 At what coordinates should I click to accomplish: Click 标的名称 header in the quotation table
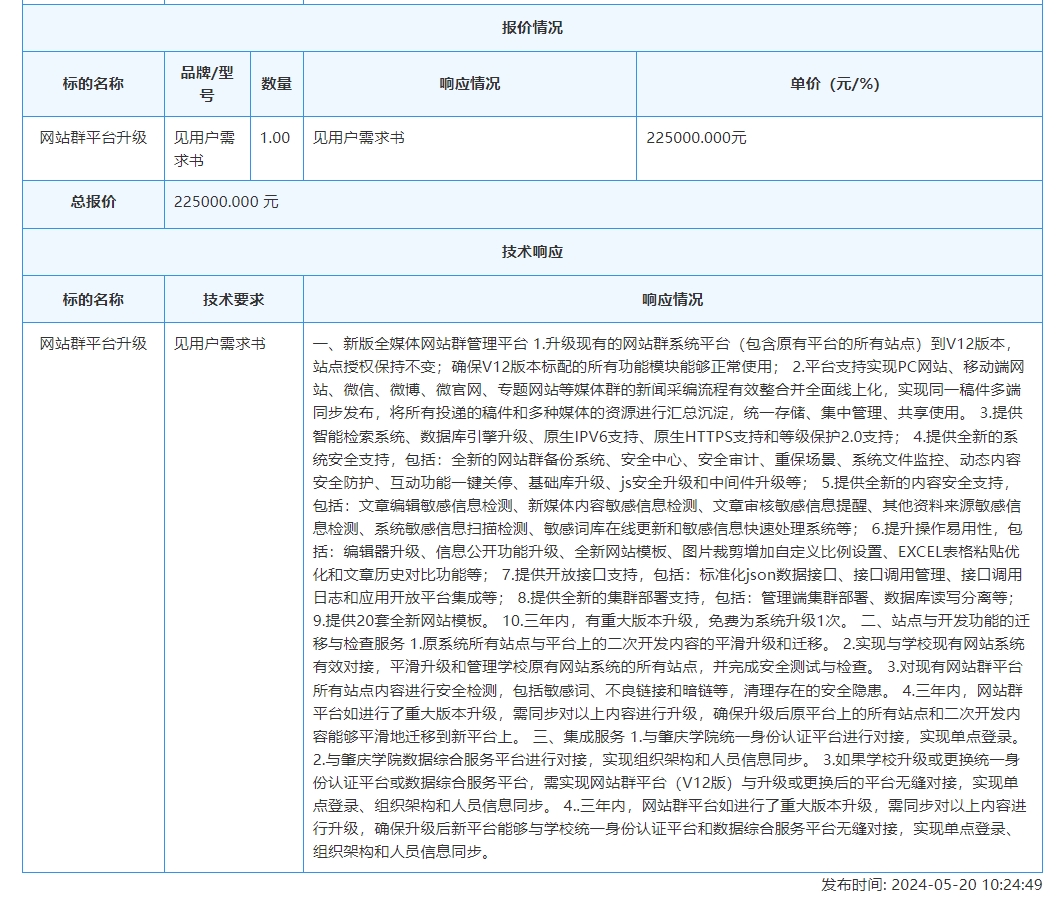tap(93, 84)
